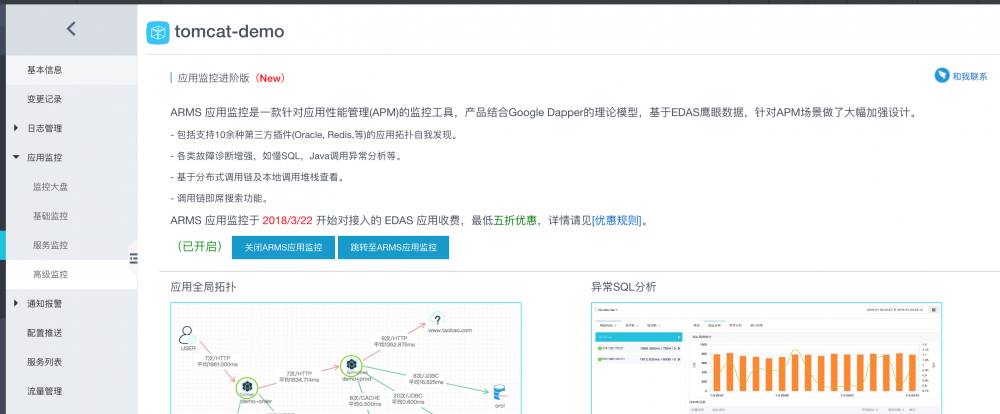Click the 异常SQL分析 section title
The height and width of the screenshot is (414, 1000).
[x=624, y=287]
